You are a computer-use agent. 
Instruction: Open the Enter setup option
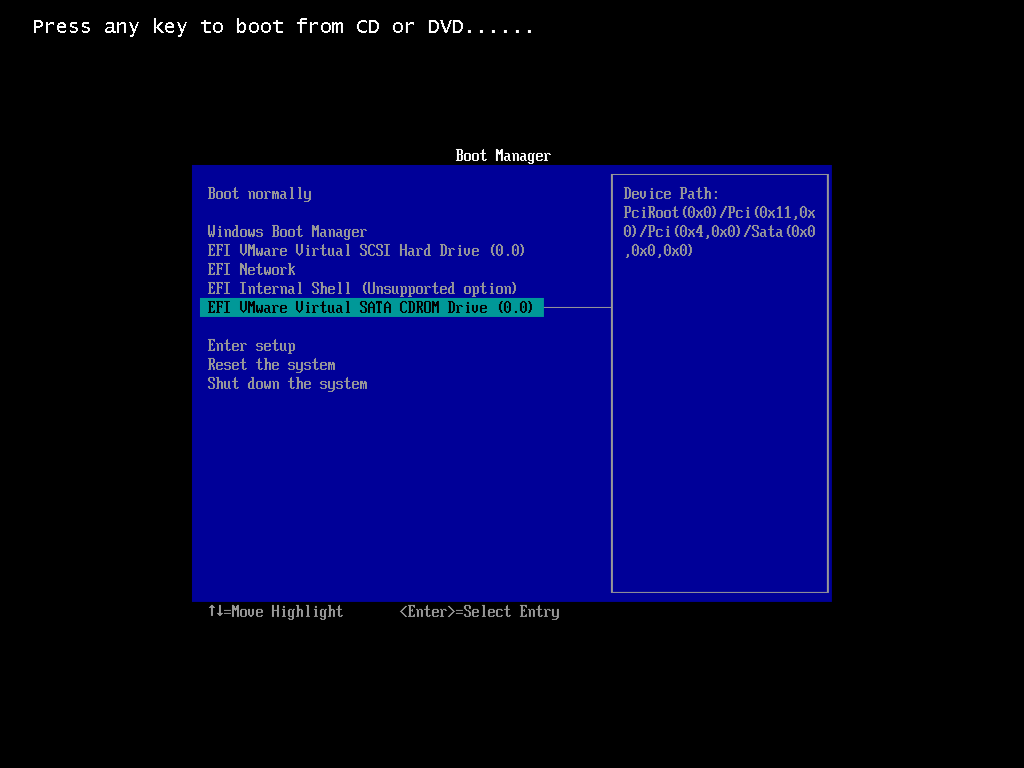251,346
